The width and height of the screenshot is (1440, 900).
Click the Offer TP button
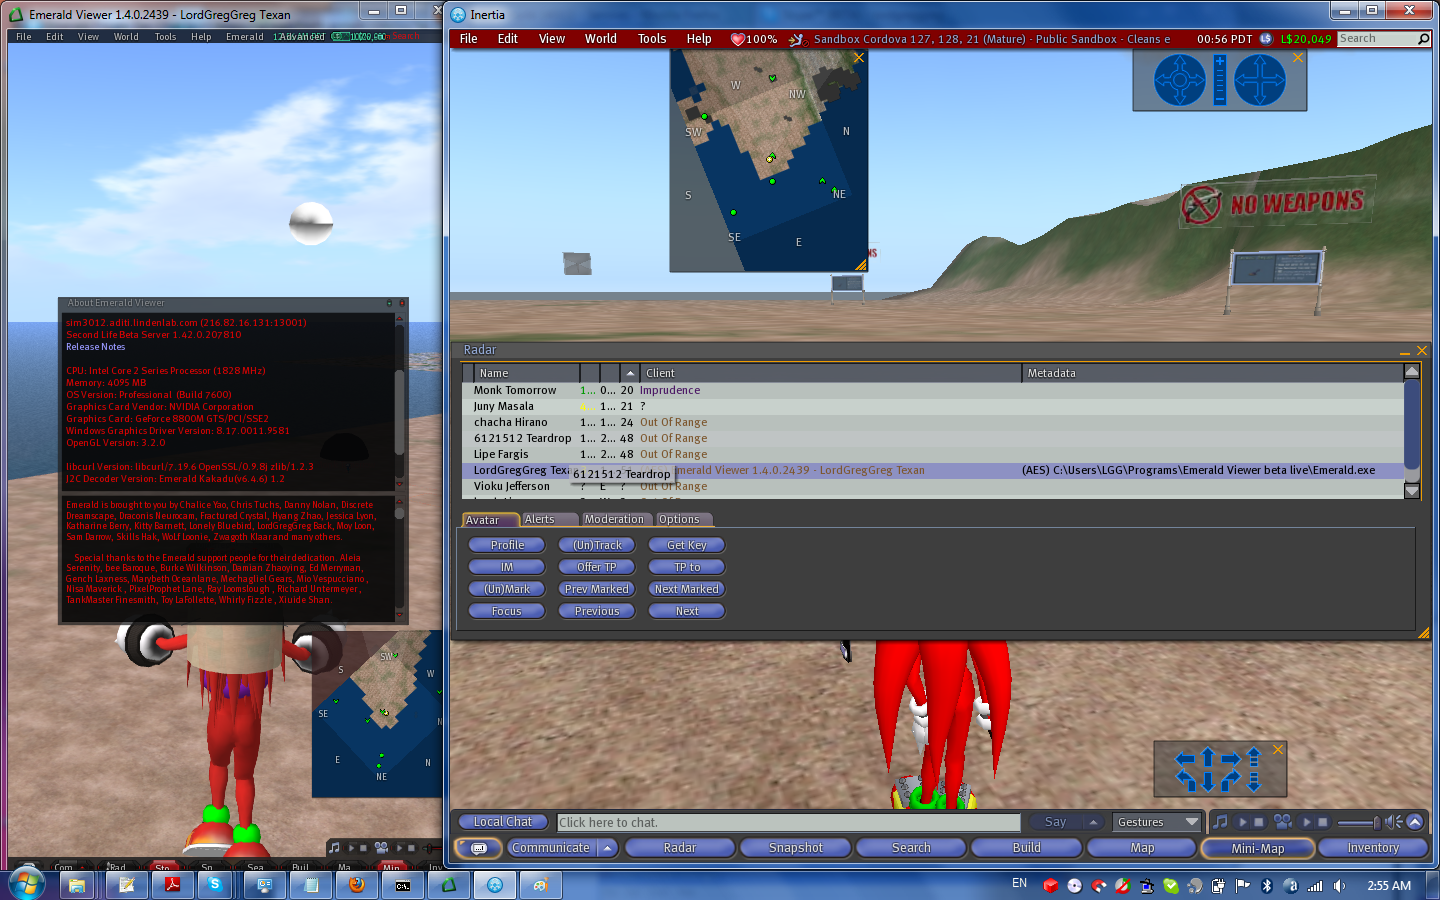pyautogui.click(x=597, y=567)
